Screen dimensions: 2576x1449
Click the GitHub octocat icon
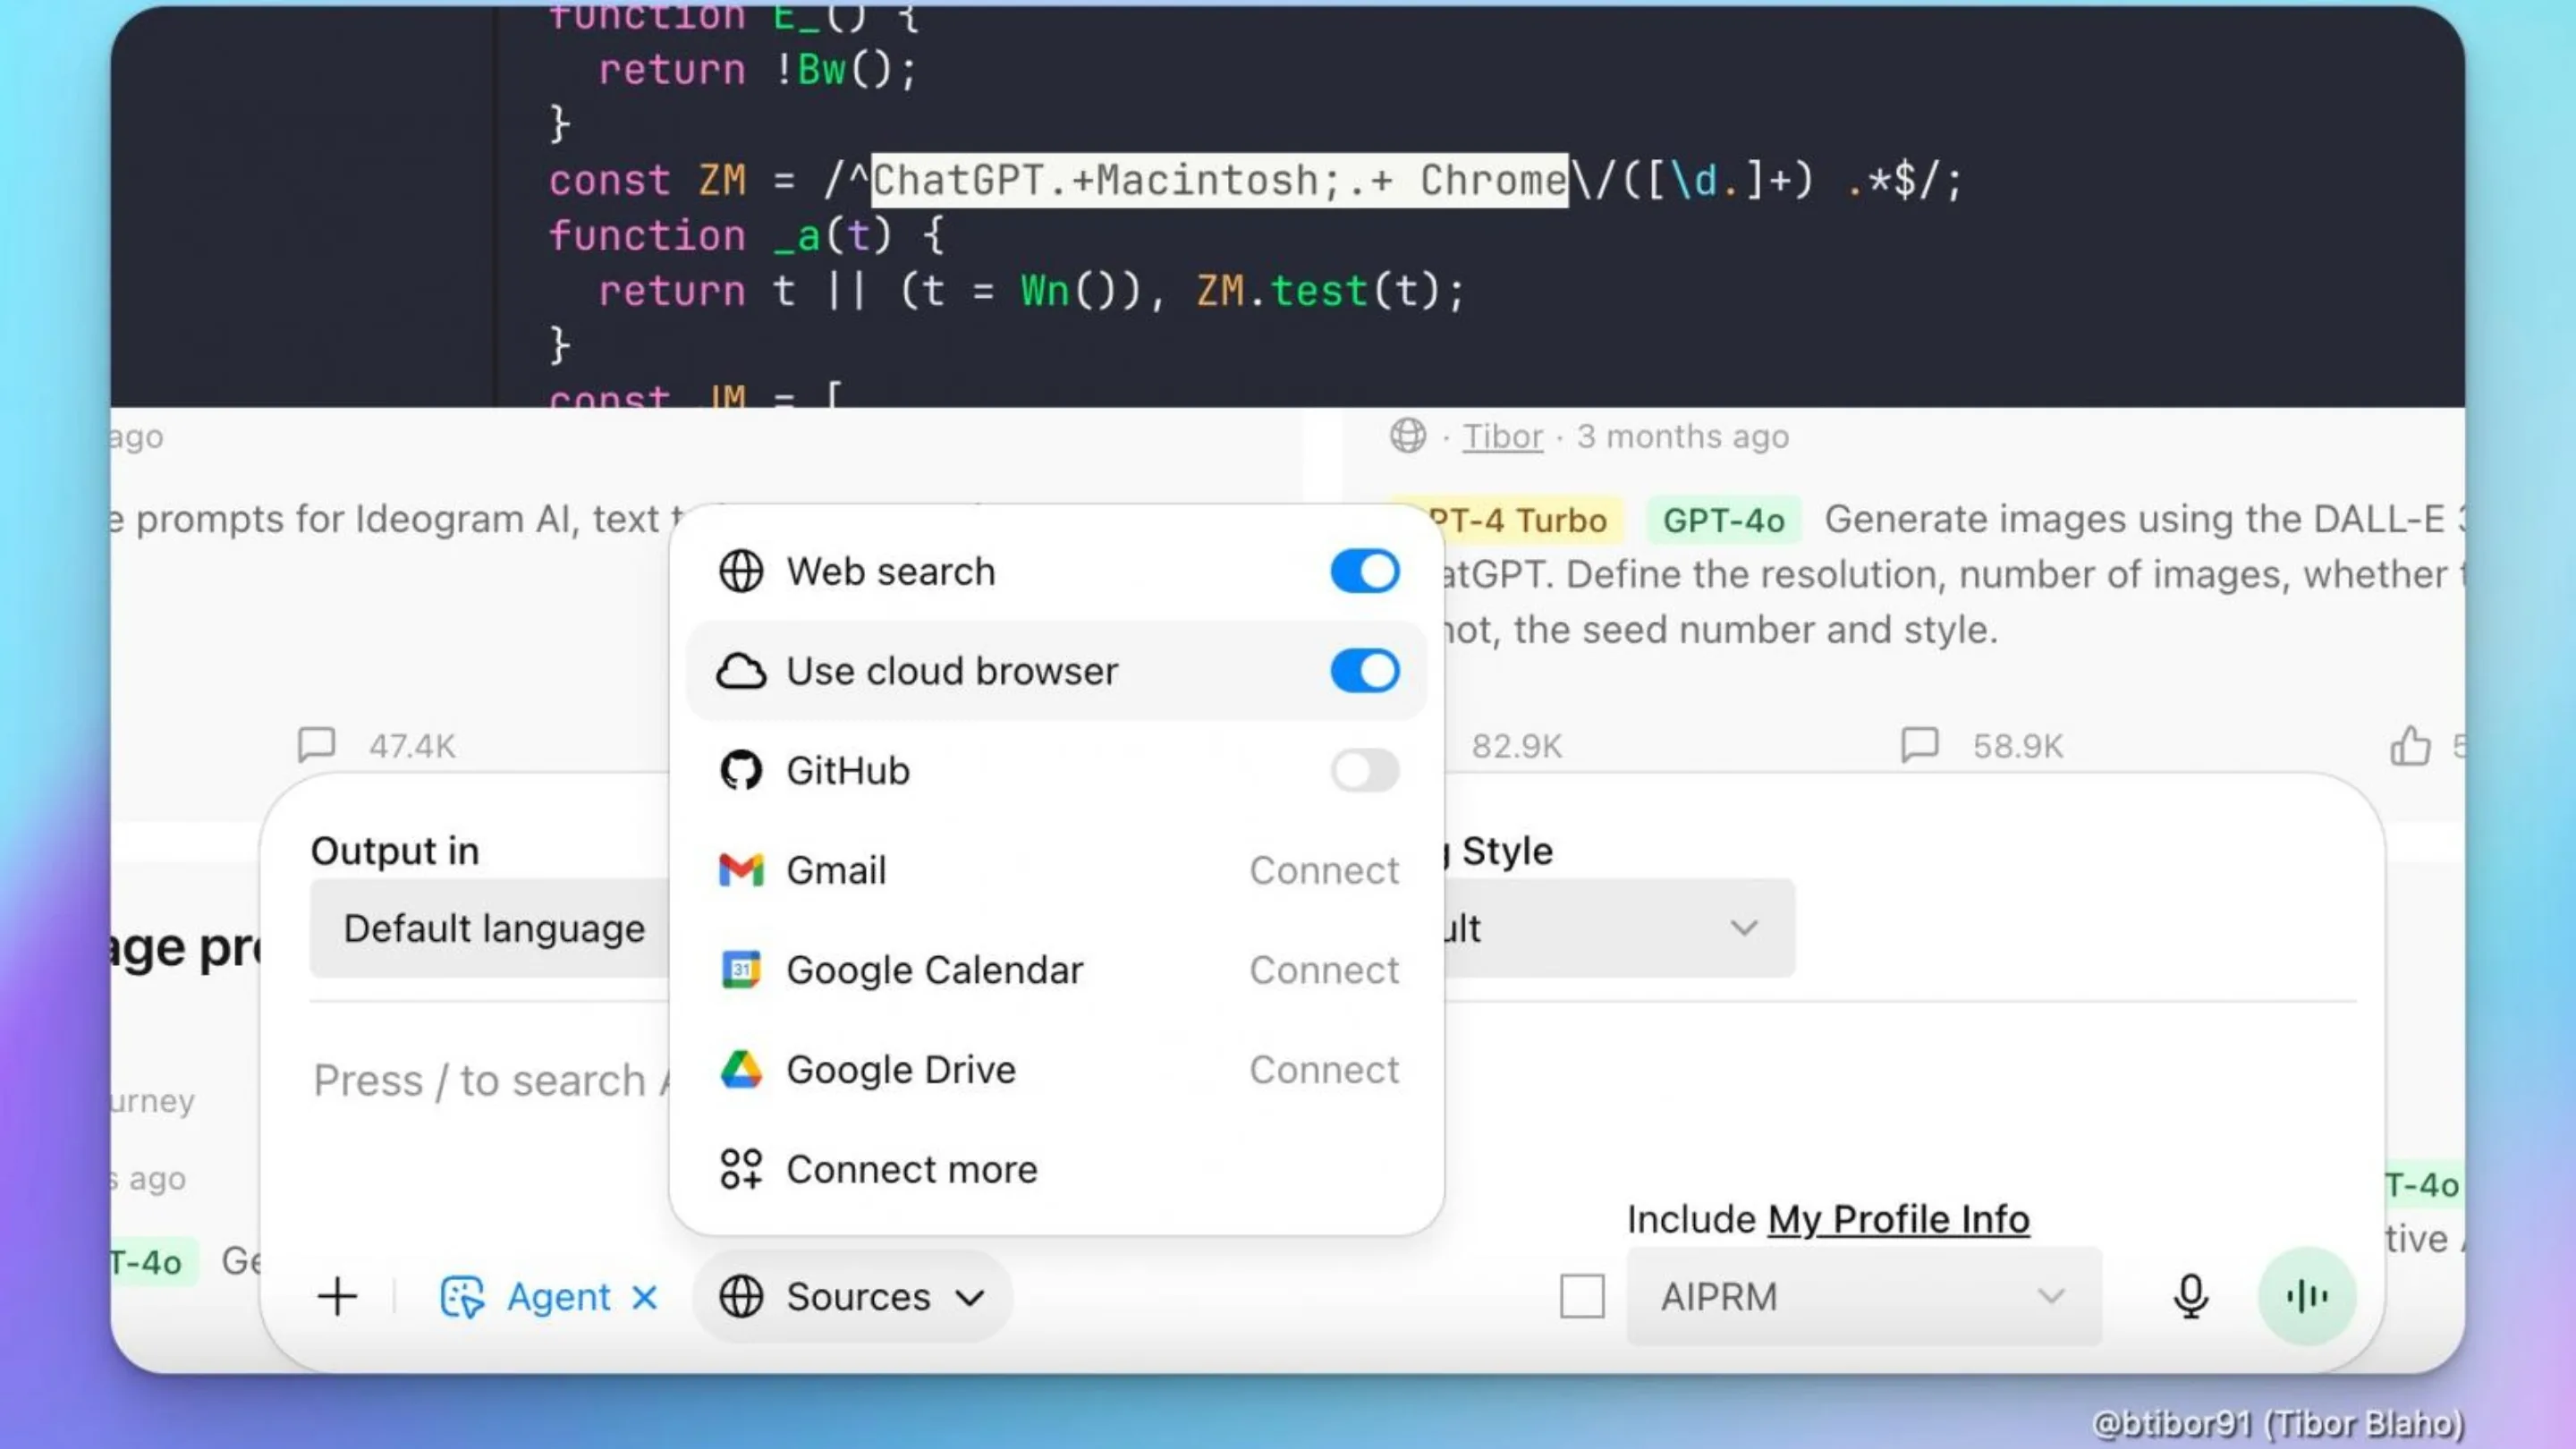pyautogui.click(x=741, y=770)
